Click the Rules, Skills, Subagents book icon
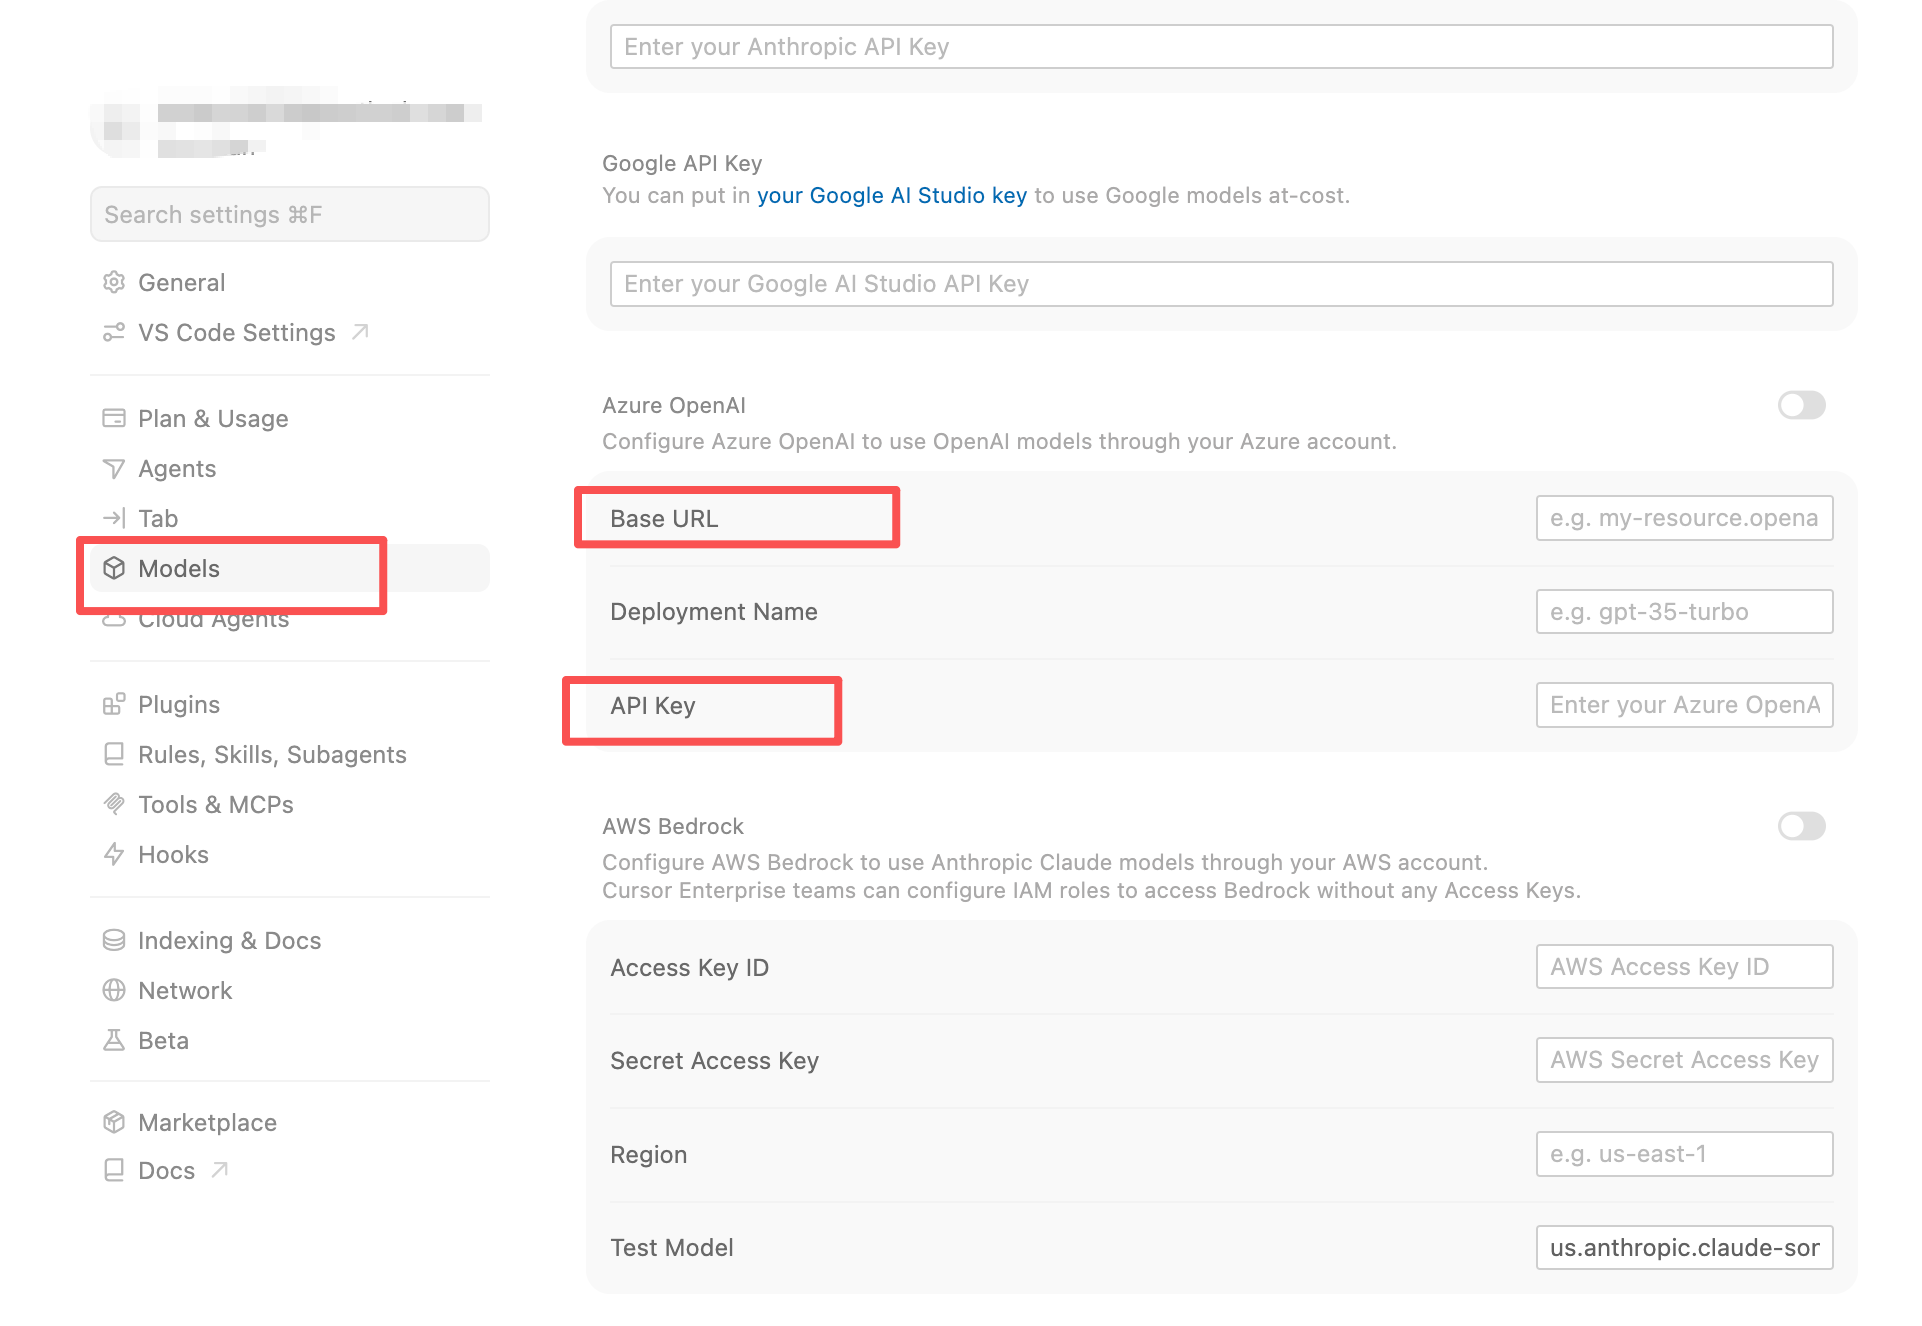The height and width of the screenshot is (1326, 1922). point(114,754)
